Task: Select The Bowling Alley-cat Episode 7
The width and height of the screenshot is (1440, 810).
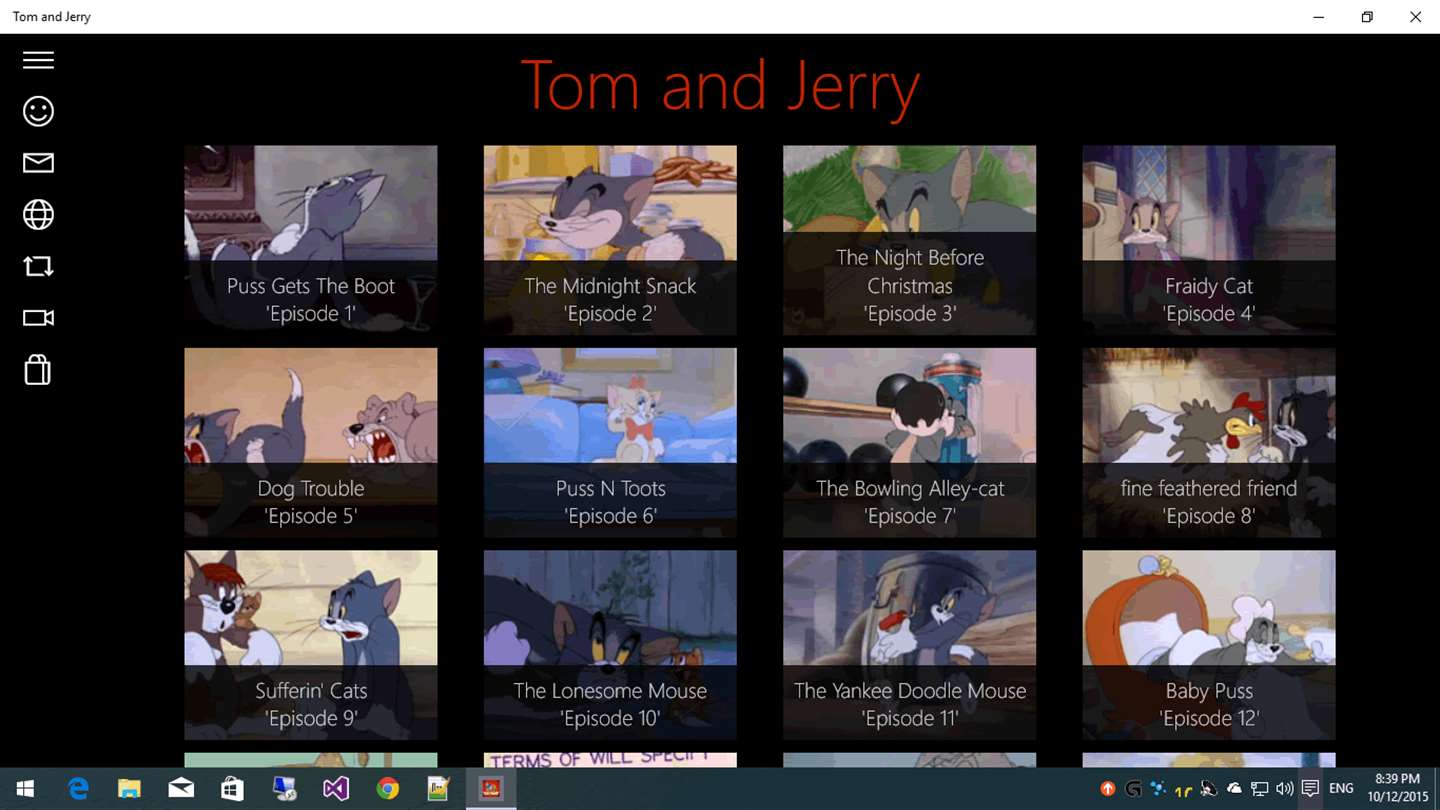Action: click(x=909, y=442)
